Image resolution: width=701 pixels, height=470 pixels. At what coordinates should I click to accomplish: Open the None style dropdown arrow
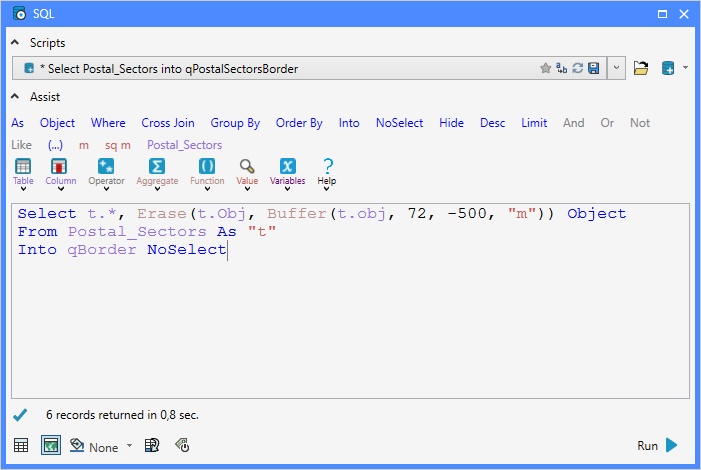pyautogui.click(x=130, y=445)
